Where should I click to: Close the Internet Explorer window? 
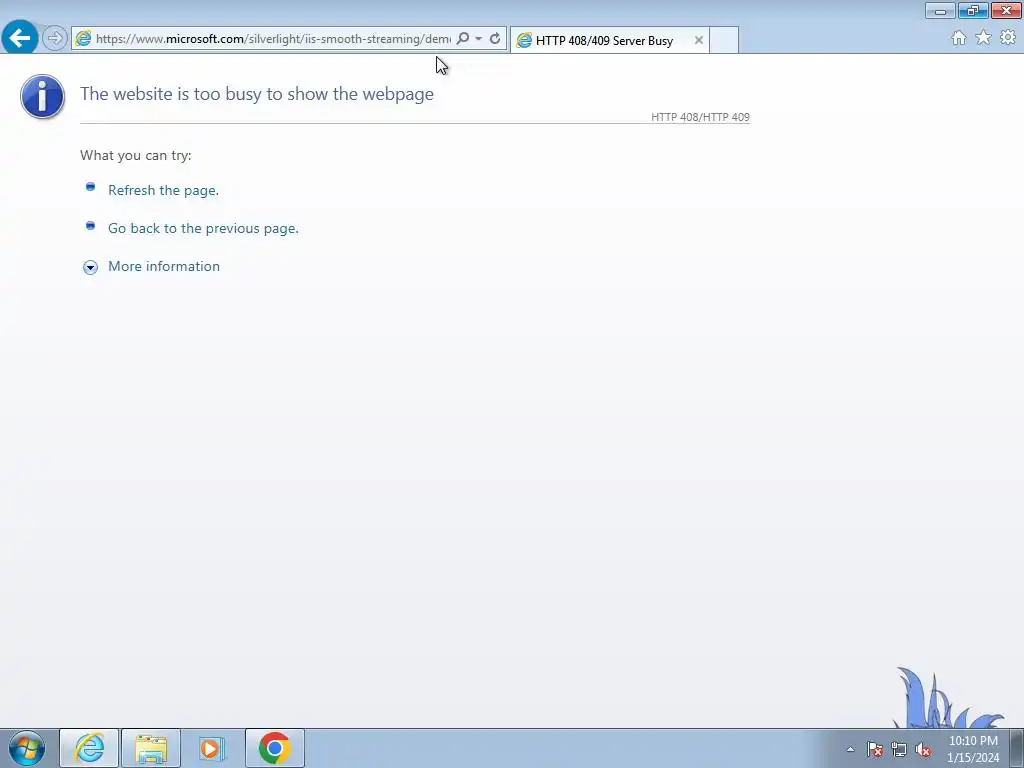1006,10
